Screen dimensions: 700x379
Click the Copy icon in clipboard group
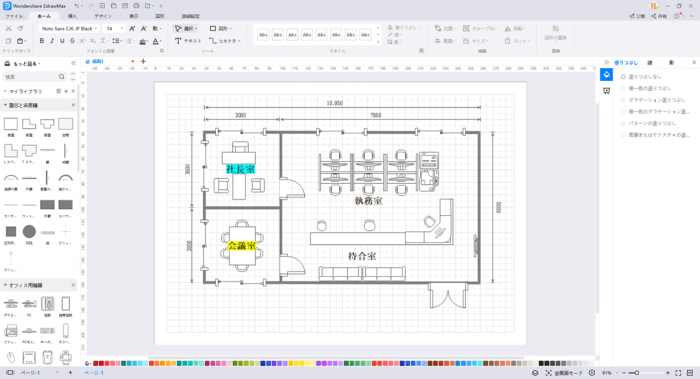8,41
